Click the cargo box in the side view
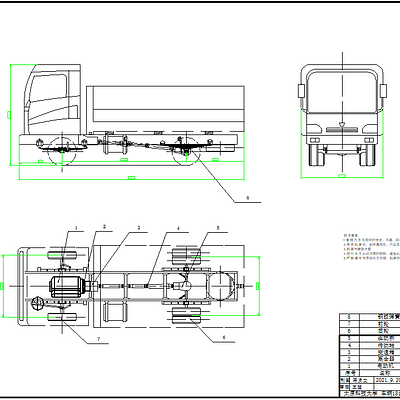Viewport: 400px width, 400px height. click(165, 109)
